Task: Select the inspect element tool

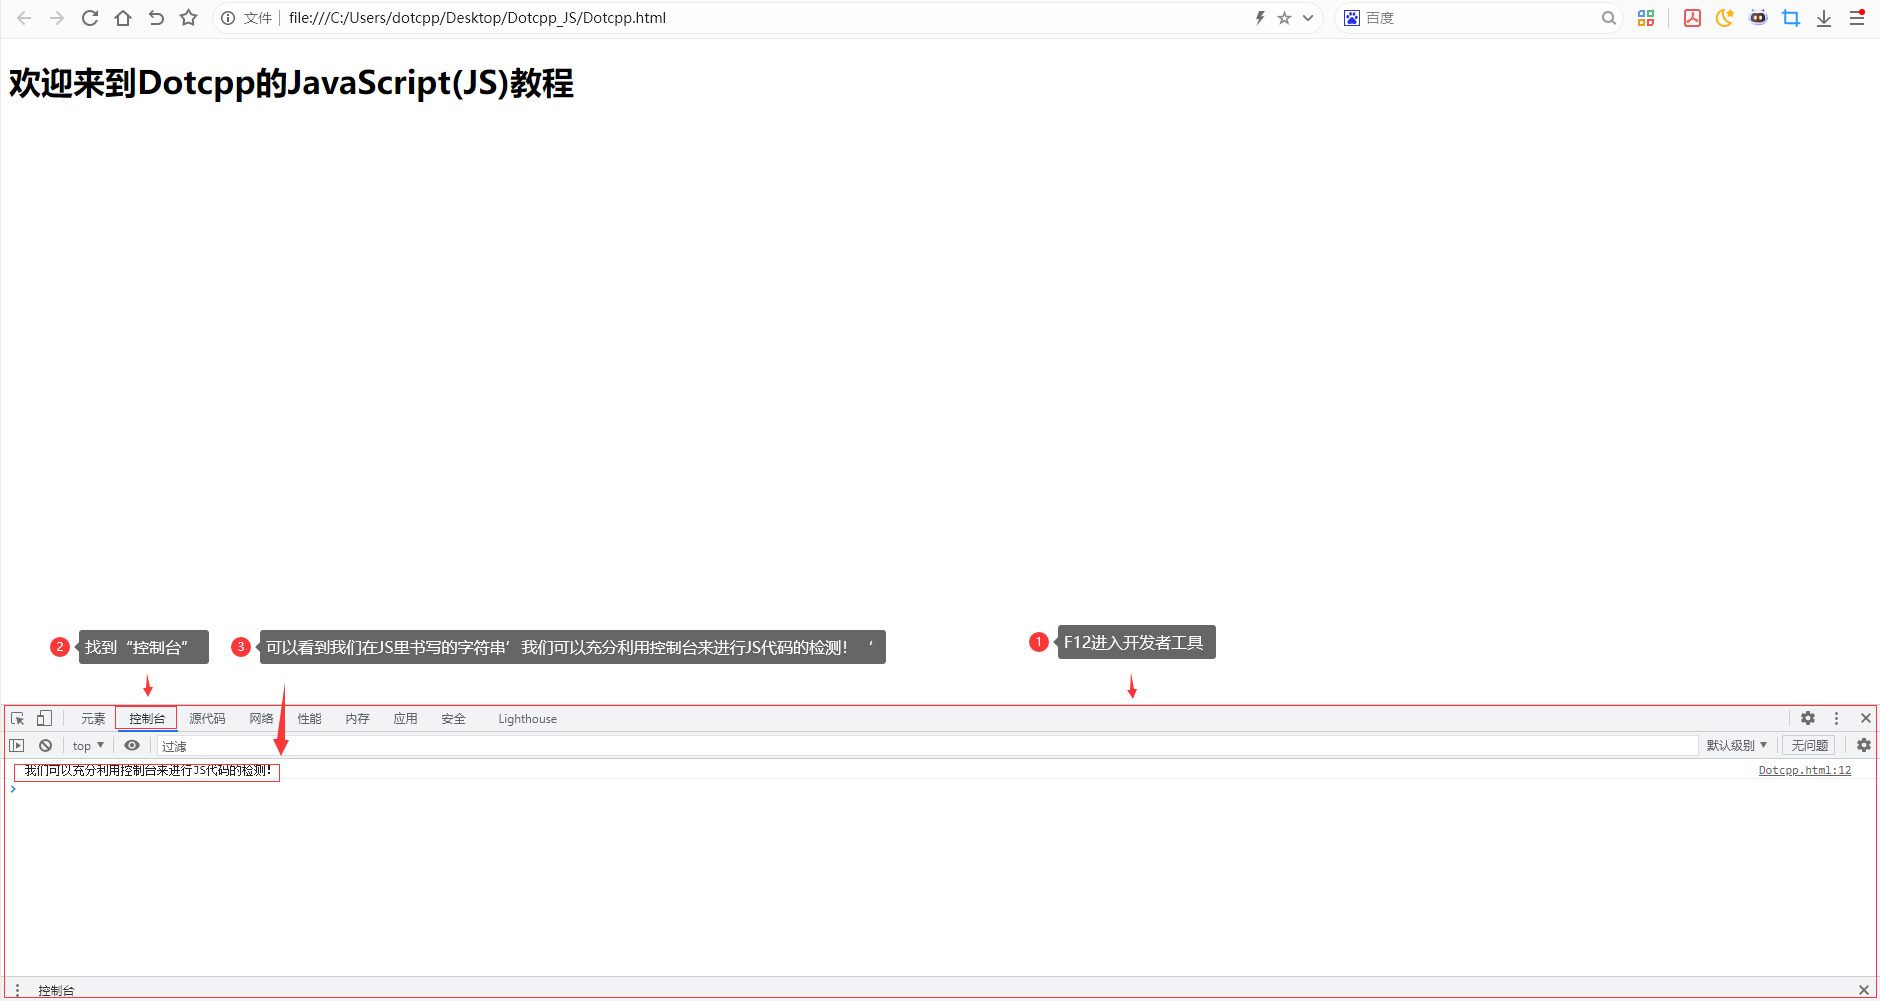Action: point(16,718)
